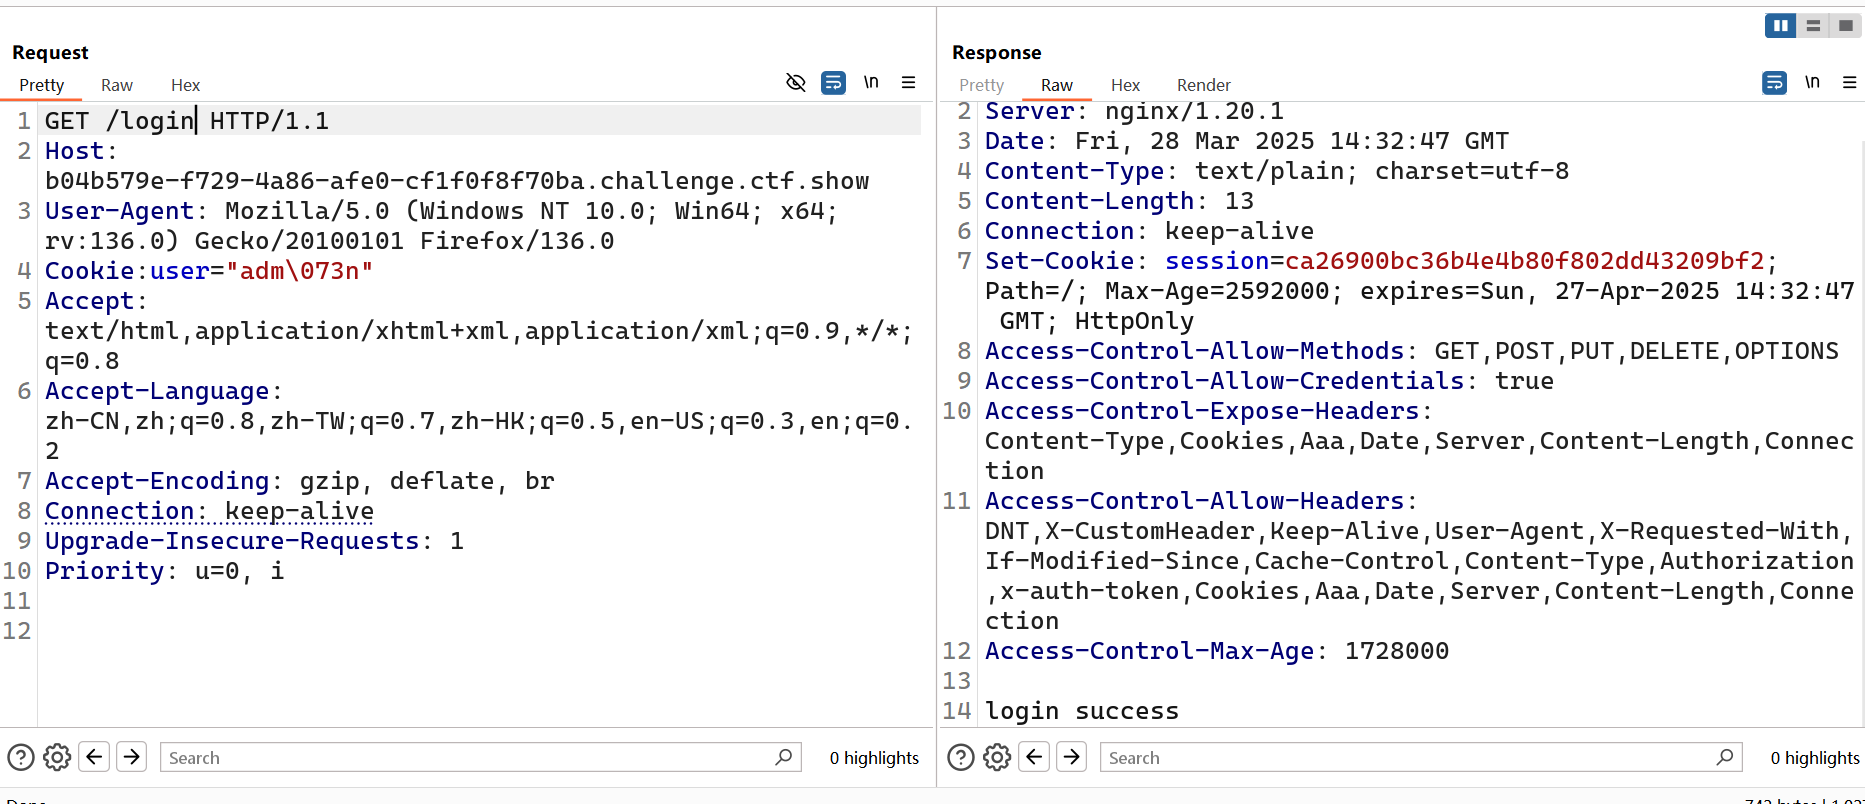Select combined tabbed layout icon
The height and width of the screenshot is (804, 1865).
click(x=1846, y=26)
